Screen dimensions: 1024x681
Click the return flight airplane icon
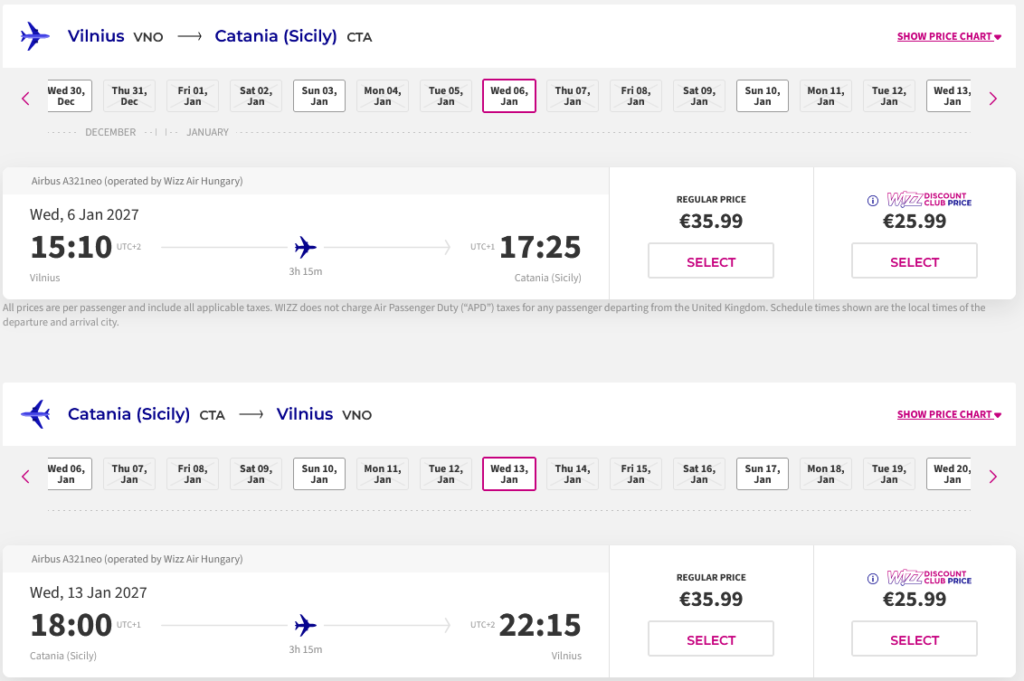(35, 414)
